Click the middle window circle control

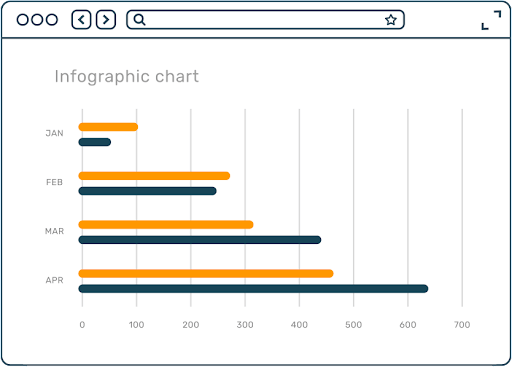click(37, 20)
